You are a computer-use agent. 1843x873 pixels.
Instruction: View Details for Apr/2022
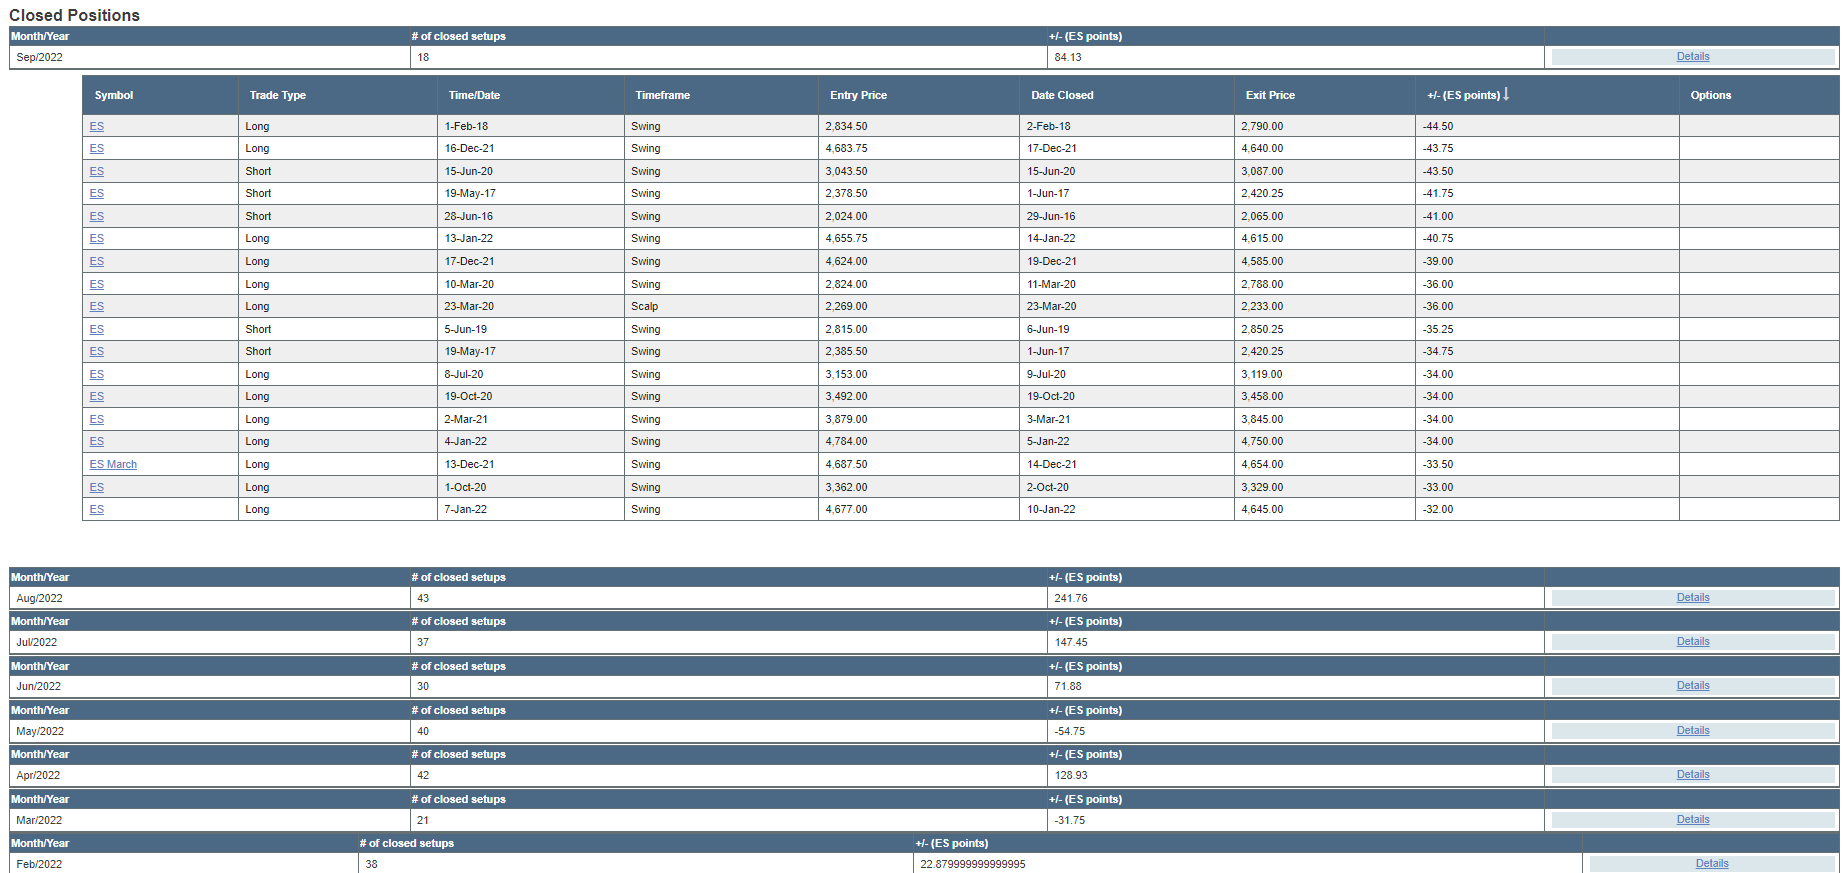[x=1692, y=775]
